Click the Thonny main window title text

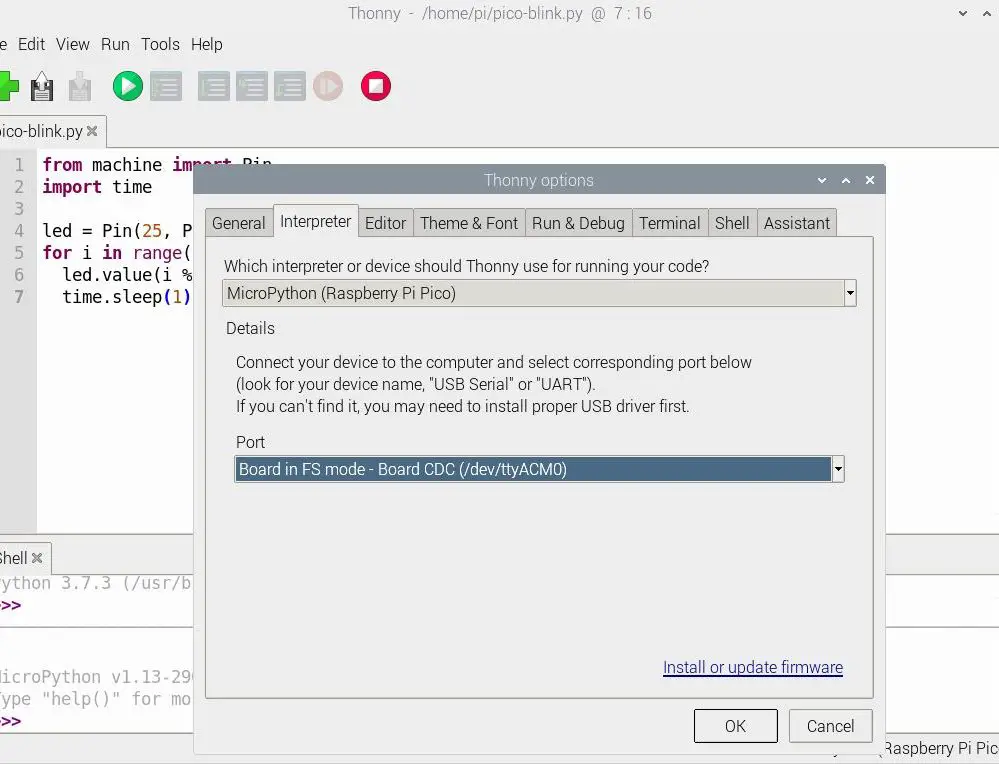coord(500,13)
